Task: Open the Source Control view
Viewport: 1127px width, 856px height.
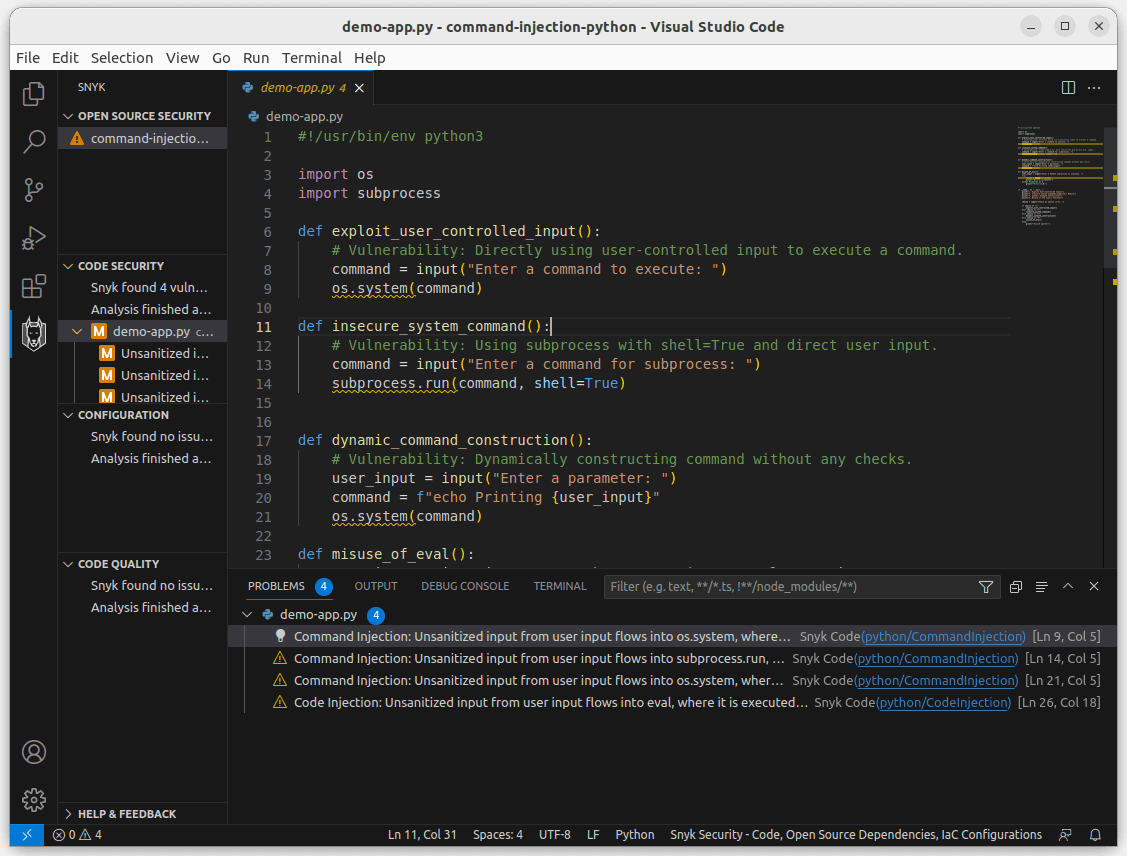Action: coord(34,189)
